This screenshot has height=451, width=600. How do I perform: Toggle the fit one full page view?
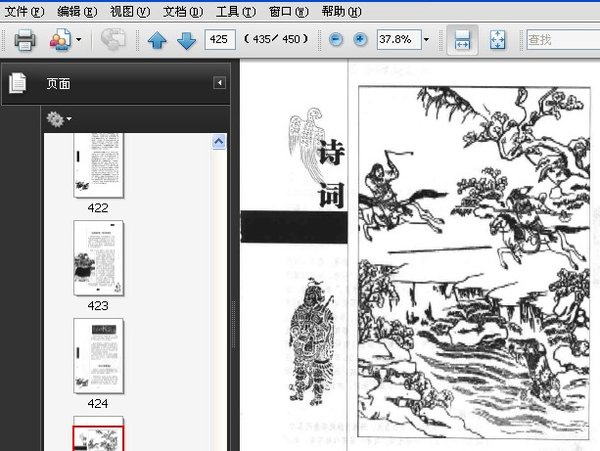coord(498,41)
